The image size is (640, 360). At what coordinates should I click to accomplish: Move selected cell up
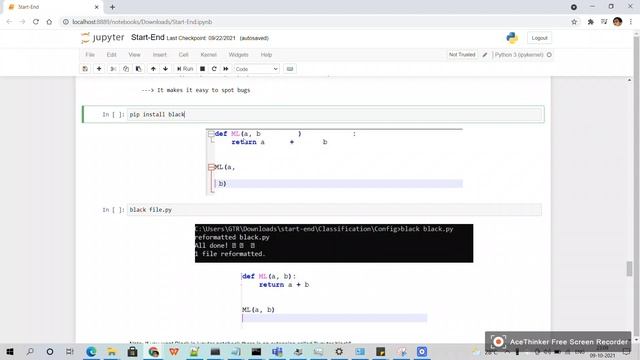pos(153,69)
